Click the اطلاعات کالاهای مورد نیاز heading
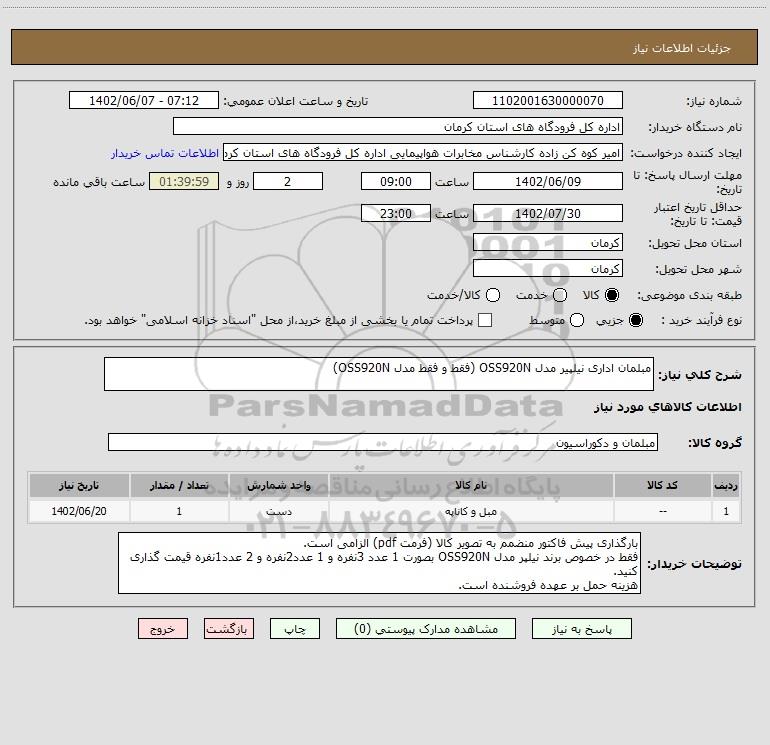Image resolution: width=770 pixels, height=745 pixels. 668,407
